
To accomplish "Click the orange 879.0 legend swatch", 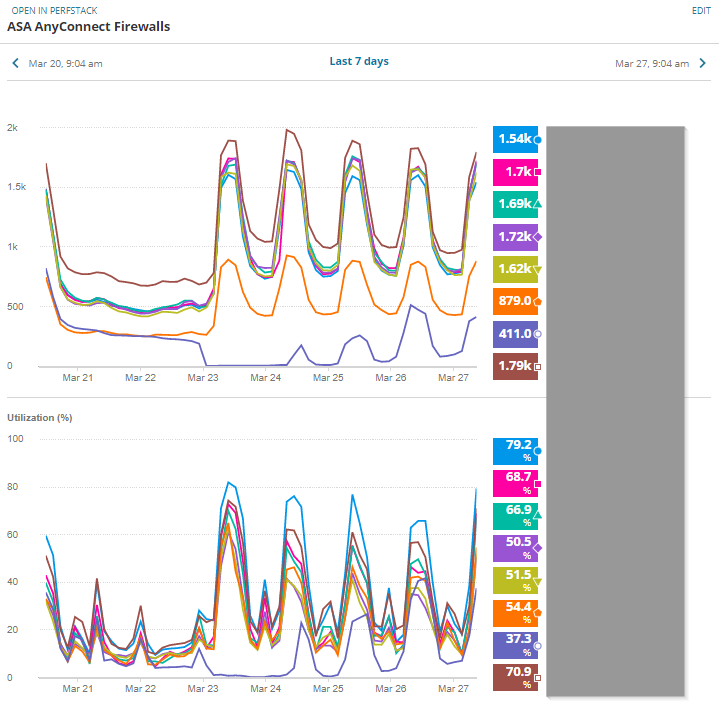I will (515, 301).
